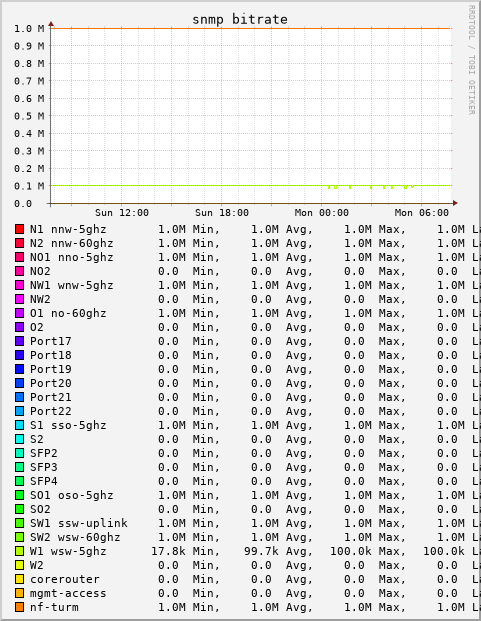Click the SFP2 legend label
Screen dimensions: 481x621
[44, 453]
